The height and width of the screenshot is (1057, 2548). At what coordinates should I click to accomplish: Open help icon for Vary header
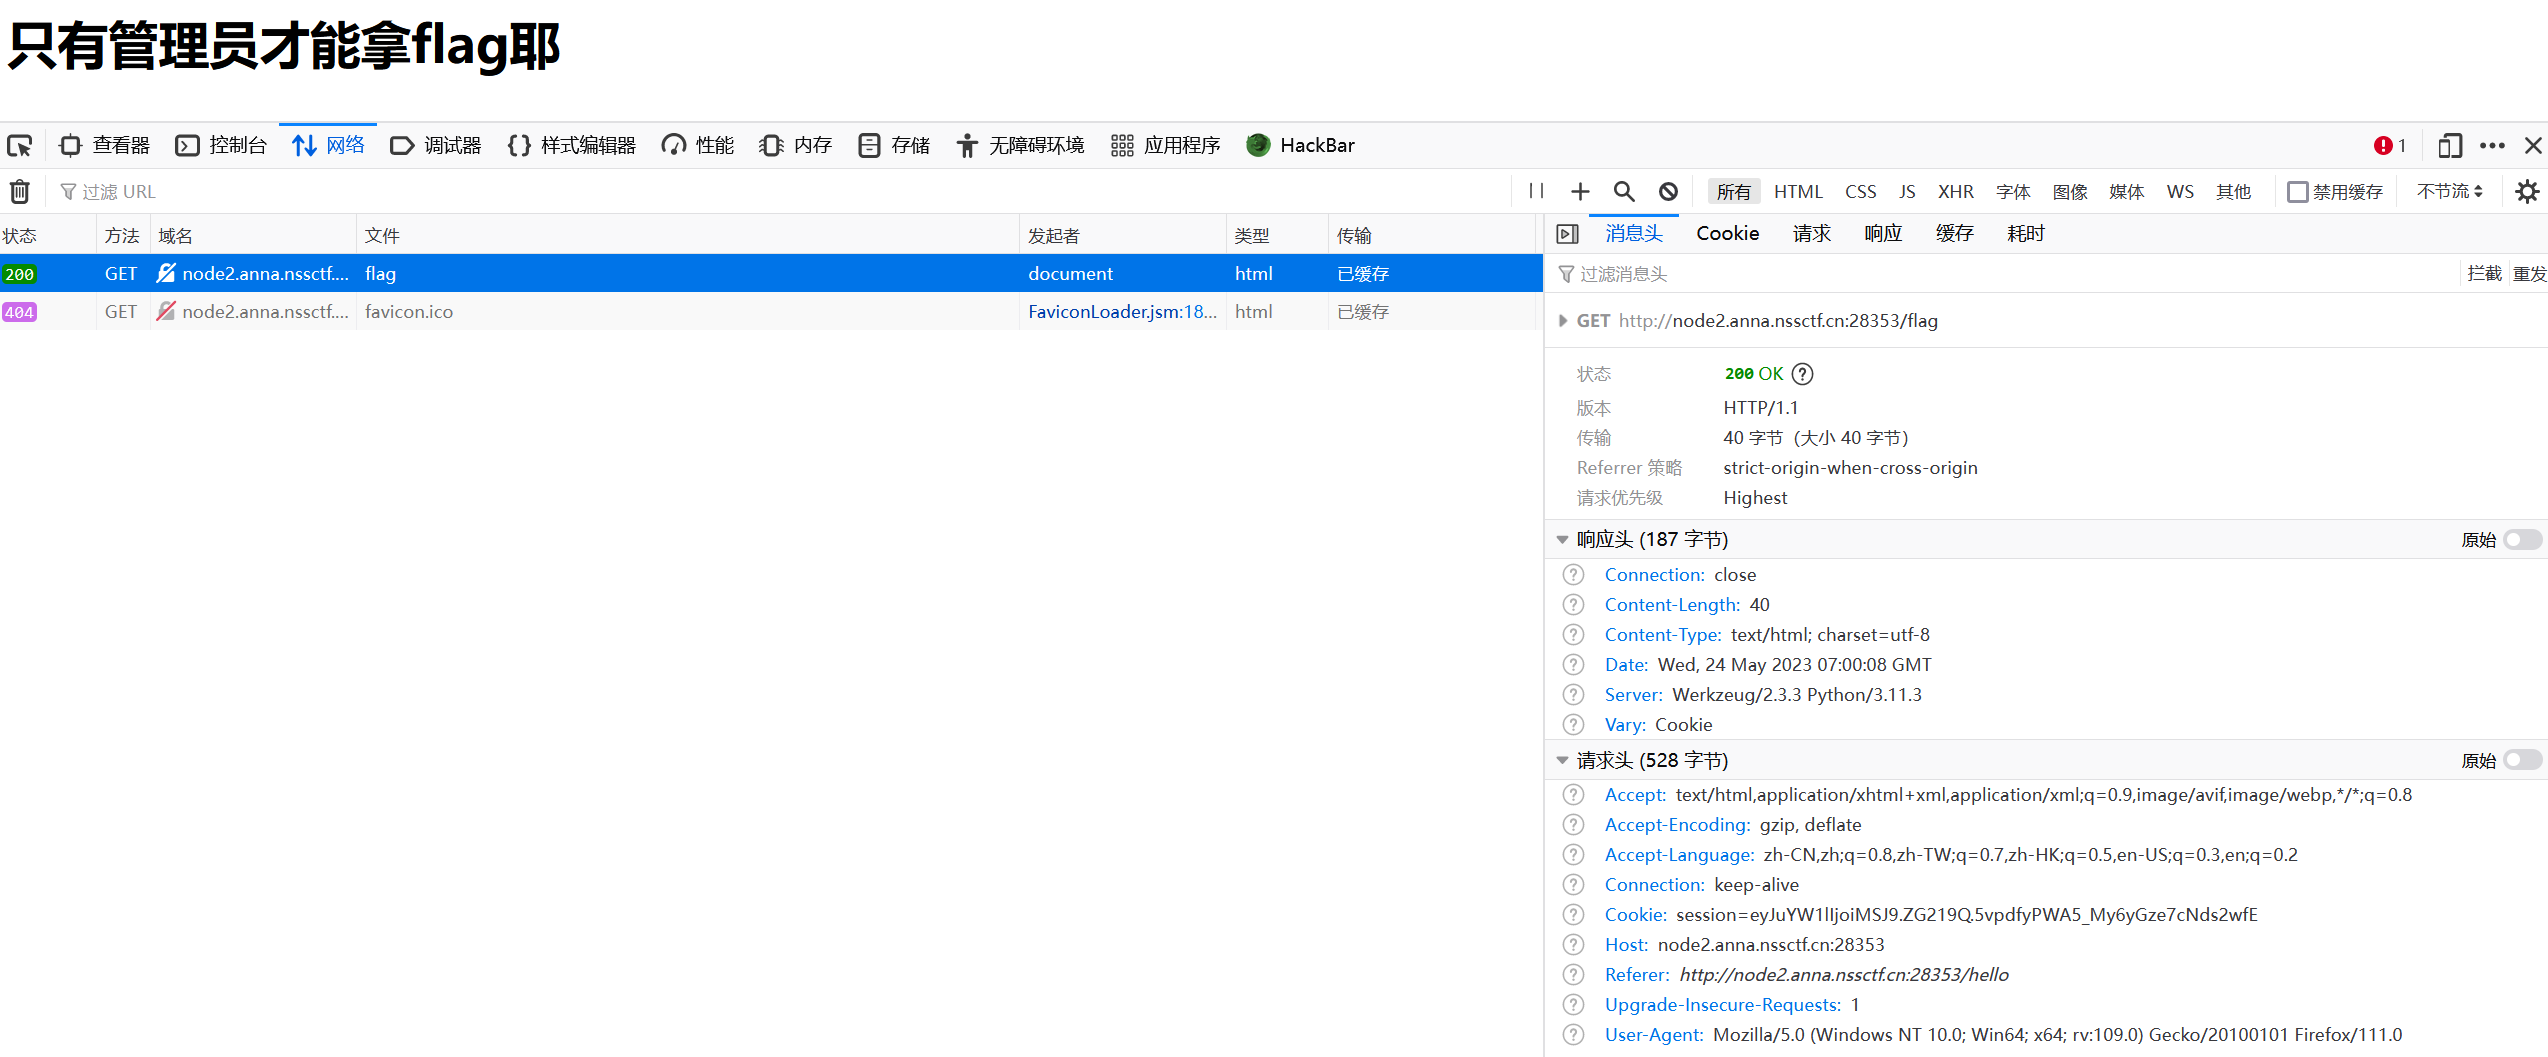[x=1573, y=724]
